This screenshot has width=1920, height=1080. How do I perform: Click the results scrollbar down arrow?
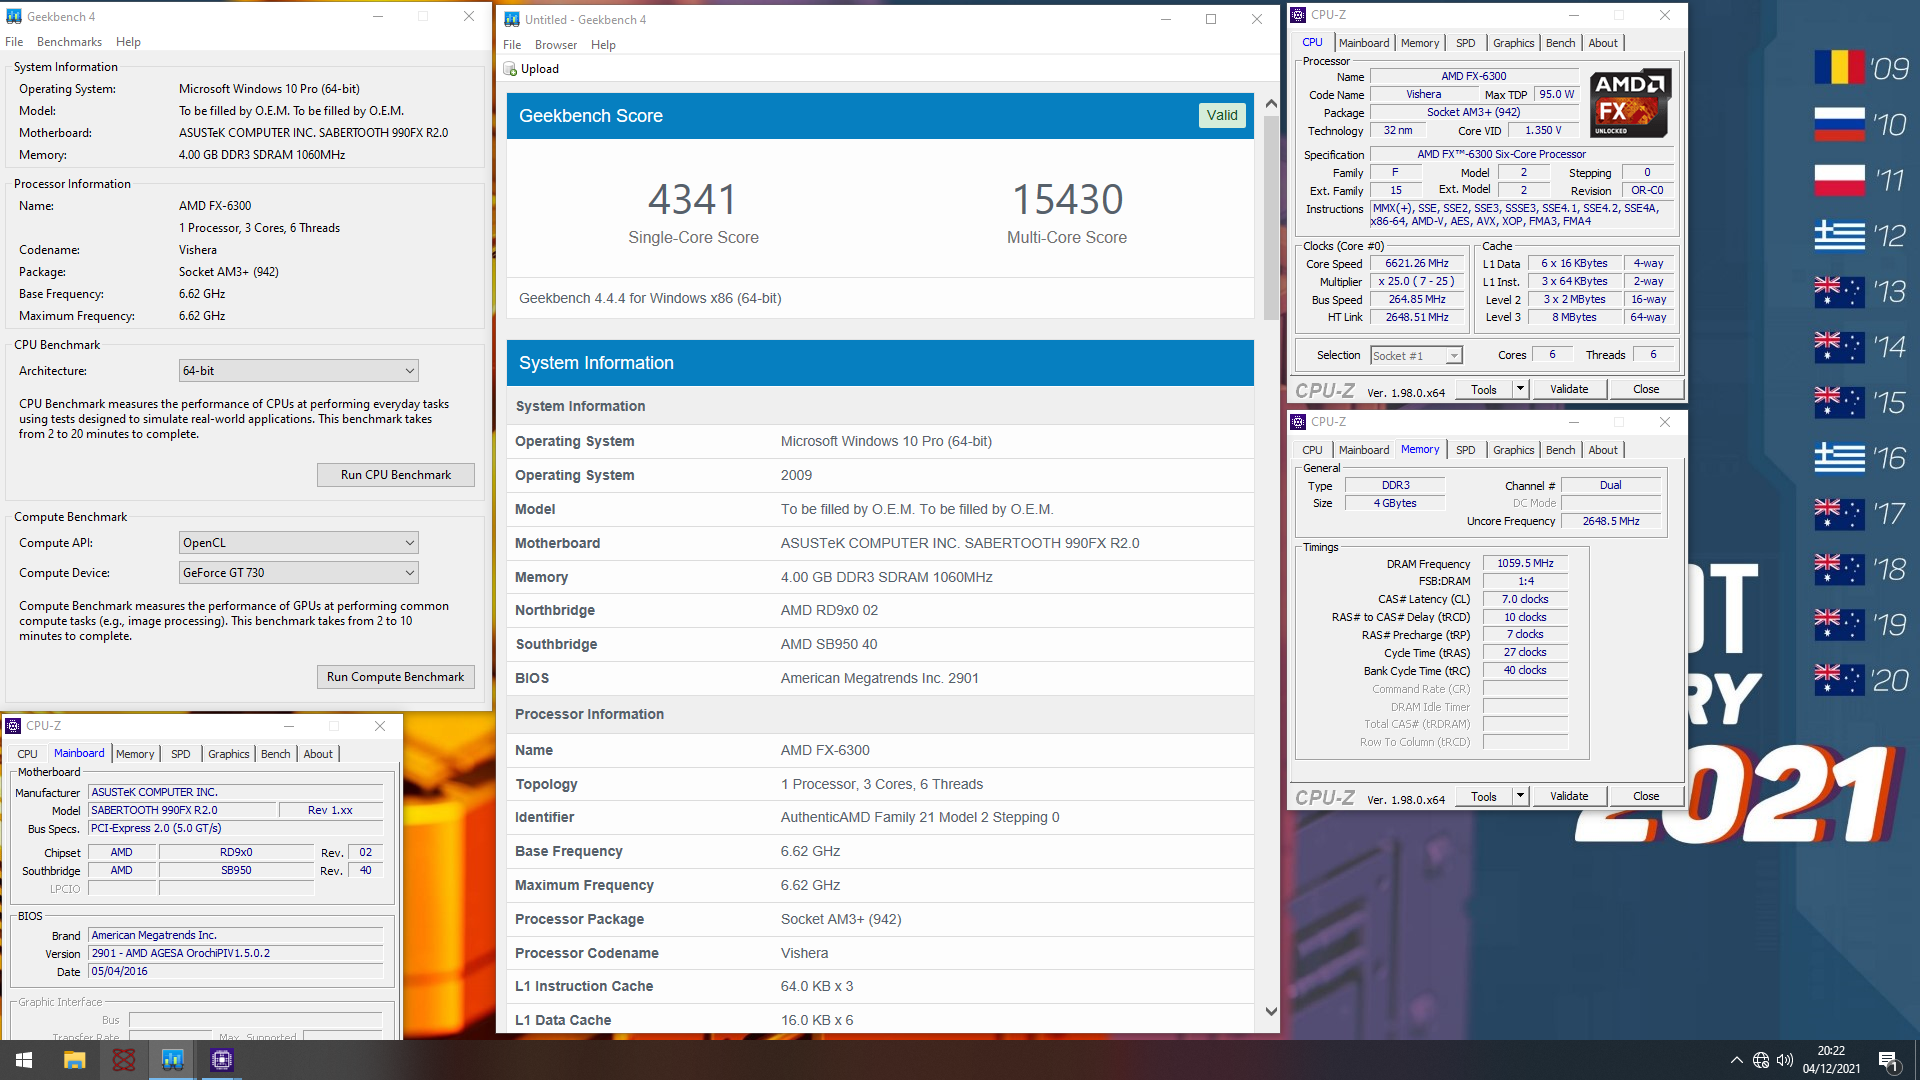pyautogui.click(x=1271, y=1011)
